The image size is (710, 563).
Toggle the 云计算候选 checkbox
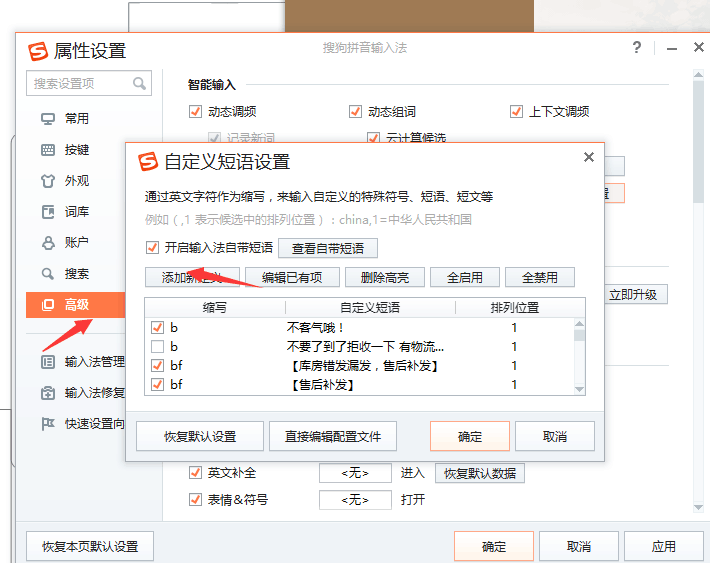coord(374,137)
